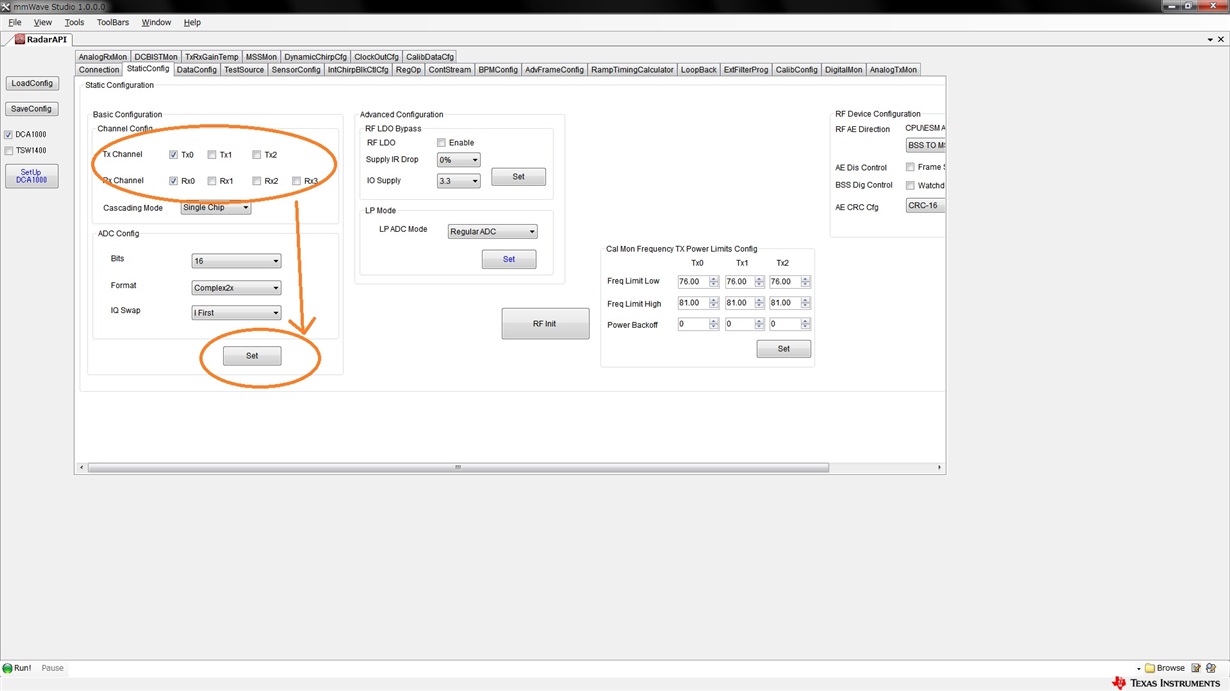
Task: Enable the BSS Dig Control Watchdog checkbox
Action: click(910, 185)
